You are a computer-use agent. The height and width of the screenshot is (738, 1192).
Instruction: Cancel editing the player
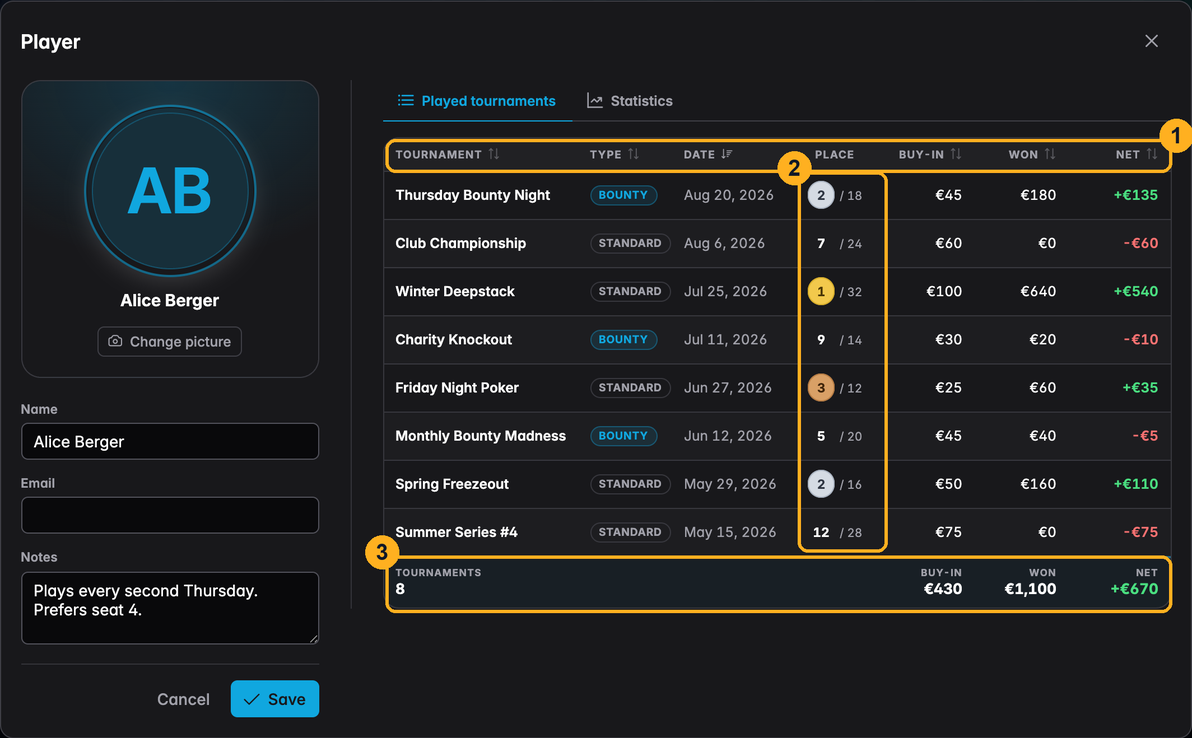[183, 699]
